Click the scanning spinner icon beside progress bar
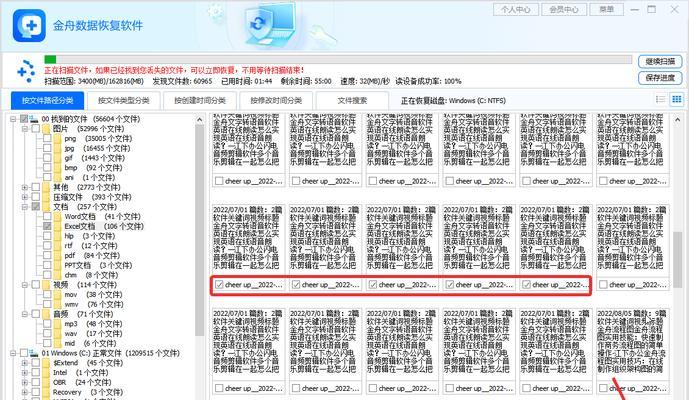 tap(25, 71)
